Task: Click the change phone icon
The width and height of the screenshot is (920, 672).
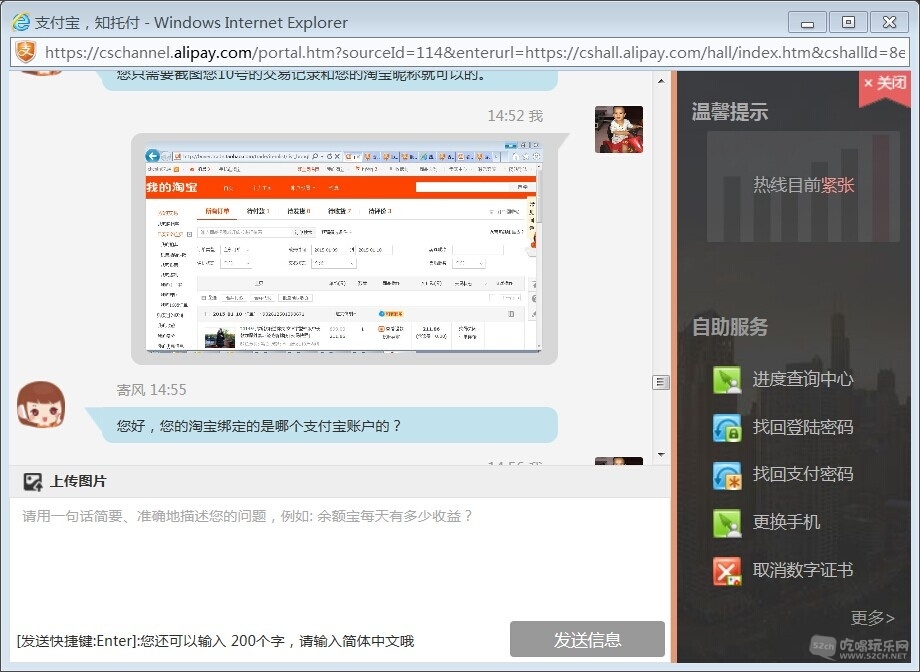Action: pos(727,523)
